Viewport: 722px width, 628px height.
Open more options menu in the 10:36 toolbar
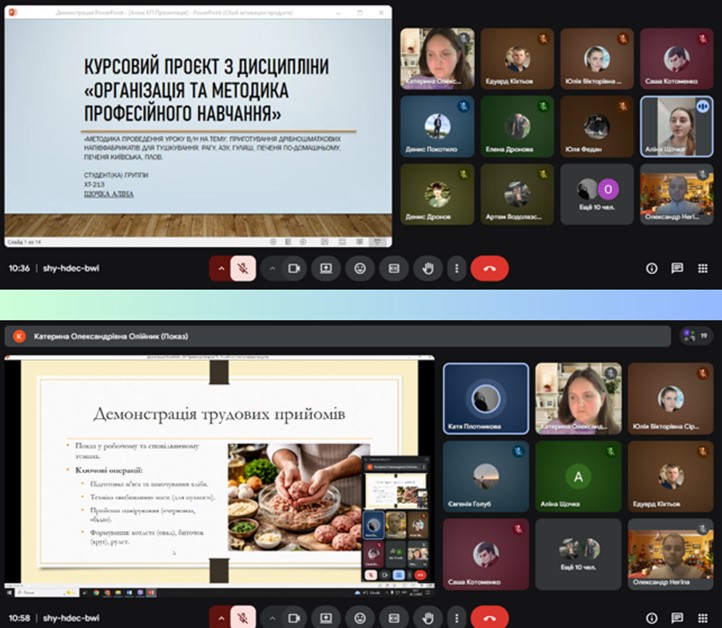click(456, 268)
